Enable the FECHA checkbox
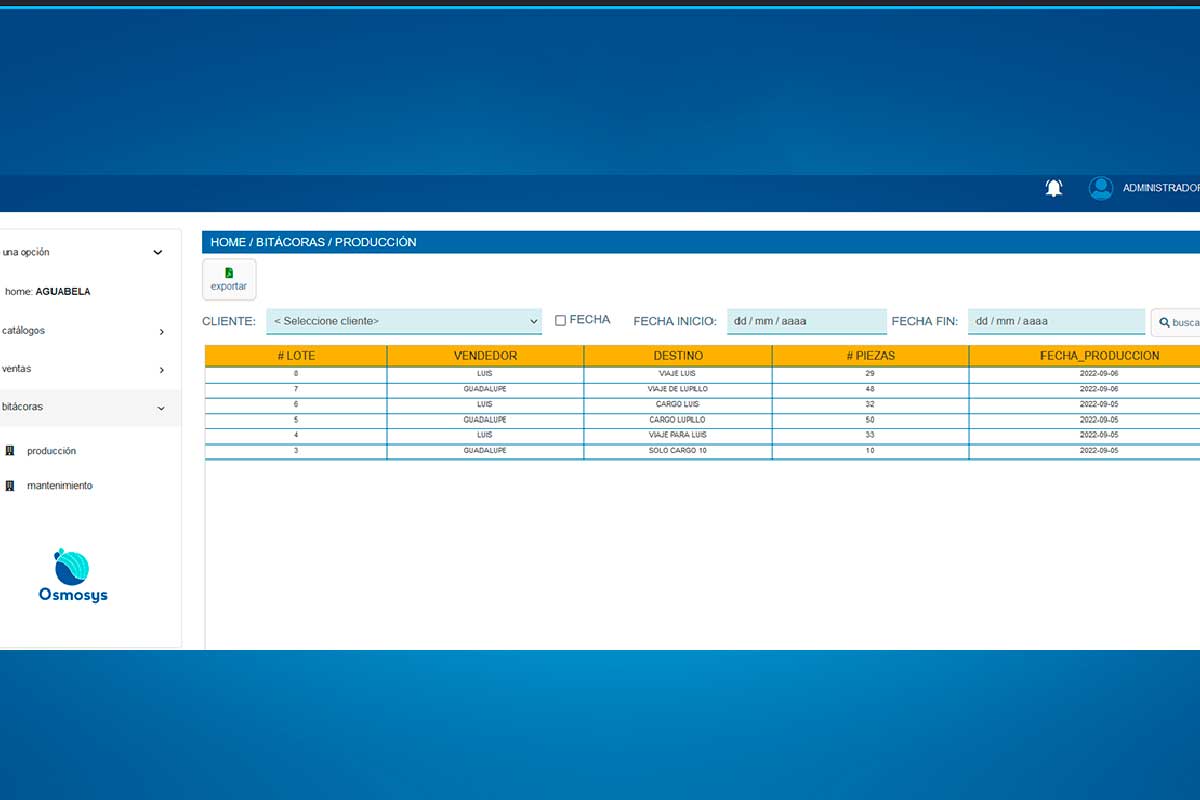Viewport: 1200px width, 800px height. (561, 320)
